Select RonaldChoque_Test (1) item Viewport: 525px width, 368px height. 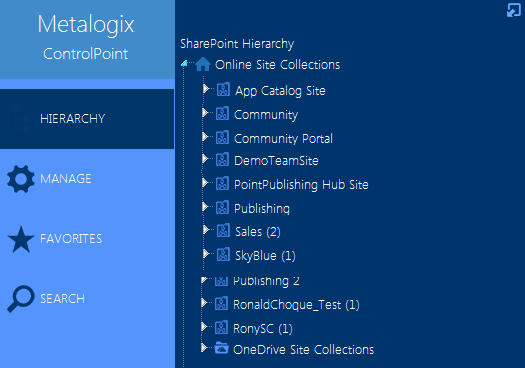(x=296, y=305)
